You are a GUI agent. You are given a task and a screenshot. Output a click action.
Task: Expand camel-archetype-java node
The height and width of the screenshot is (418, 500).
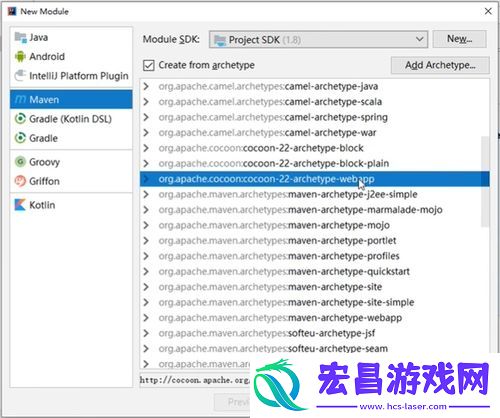point(146,86)
